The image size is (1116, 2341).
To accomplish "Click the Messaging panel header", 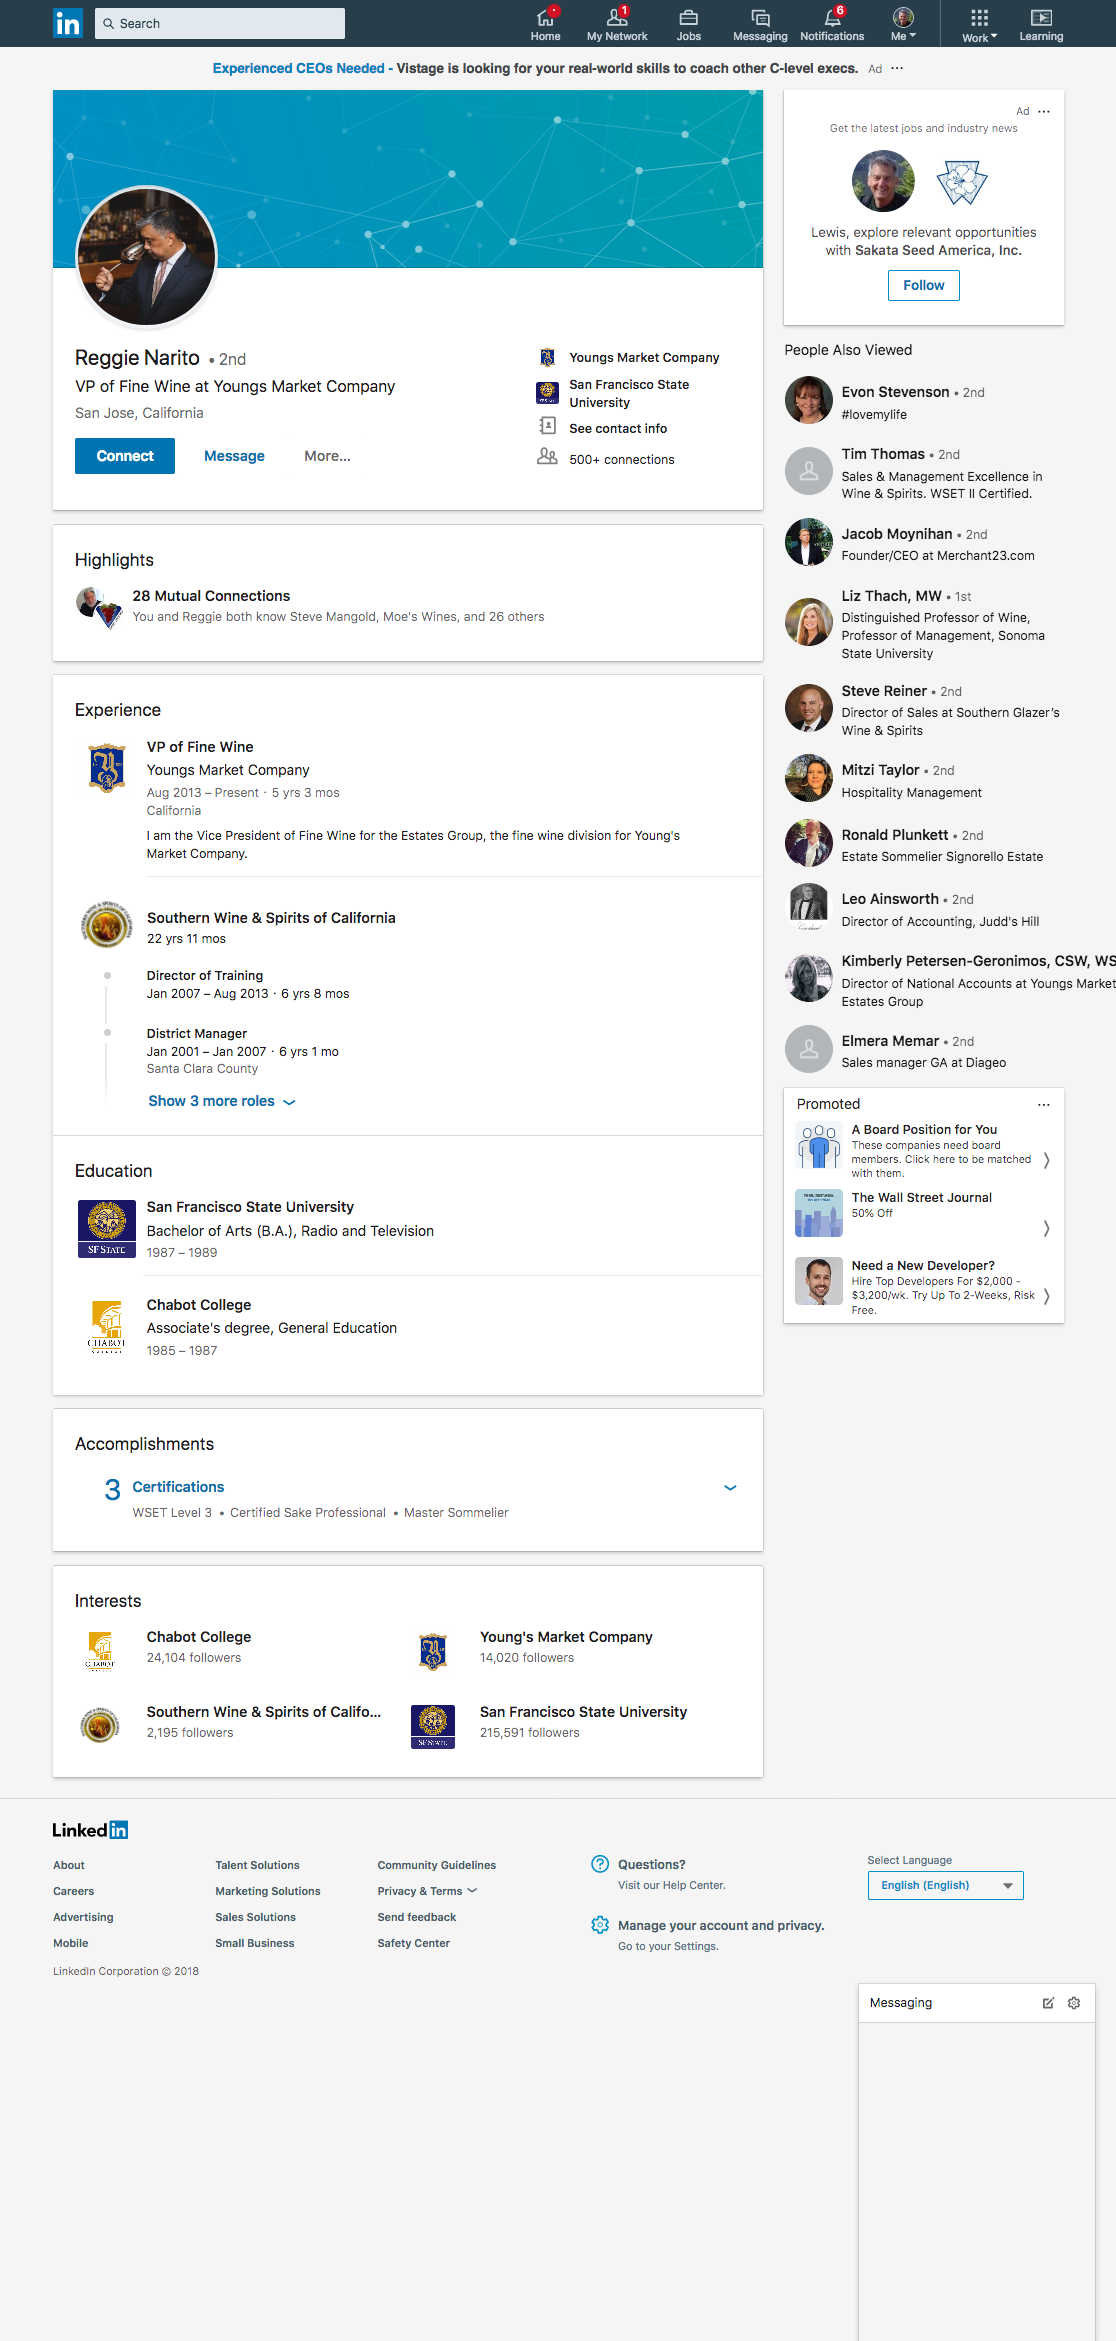I will point(977,2003).
